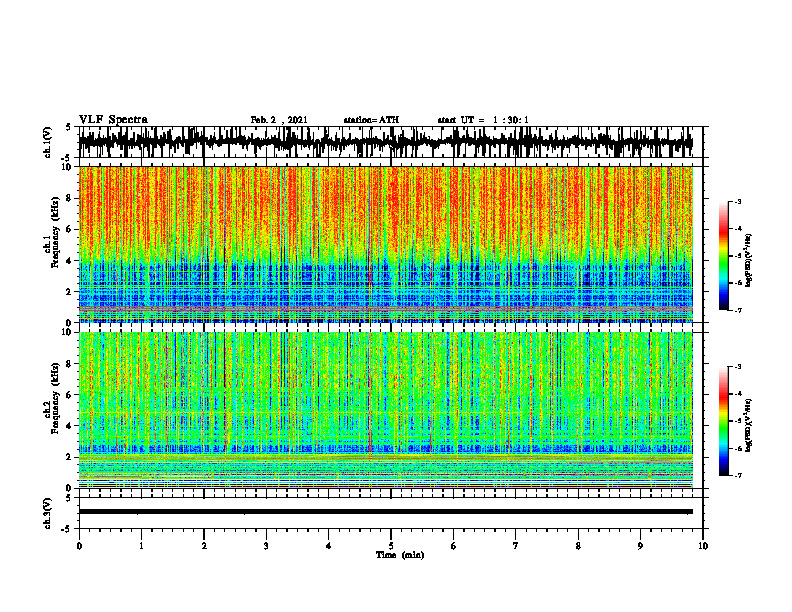The image size is (792, 612).
Task: Click the "8" time axis tick label
Action: 578,546
